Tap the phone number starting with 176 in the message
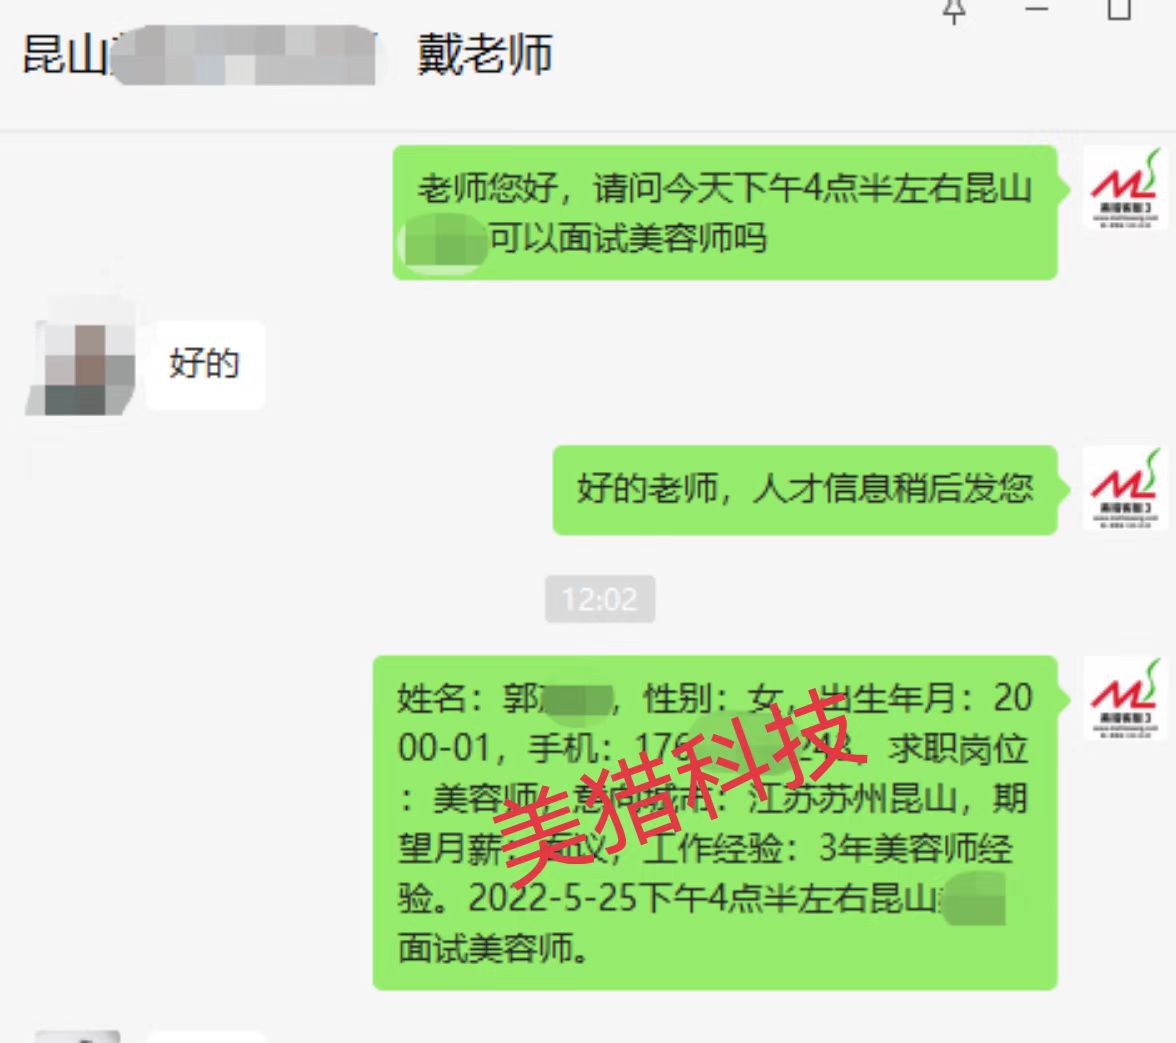The width and height of the screenshot is (1176, 1043). click(742, 748)
